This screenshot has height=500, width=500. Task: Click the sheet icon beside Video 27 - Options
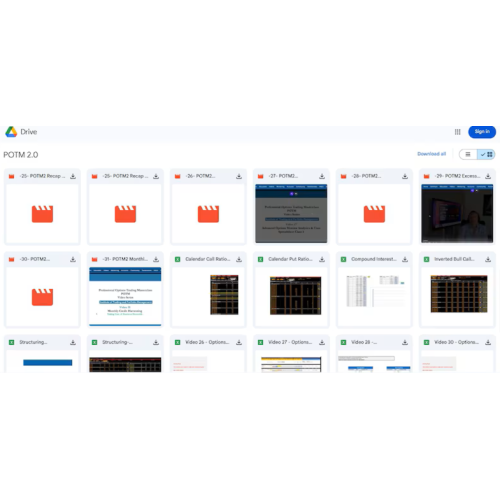261,342
